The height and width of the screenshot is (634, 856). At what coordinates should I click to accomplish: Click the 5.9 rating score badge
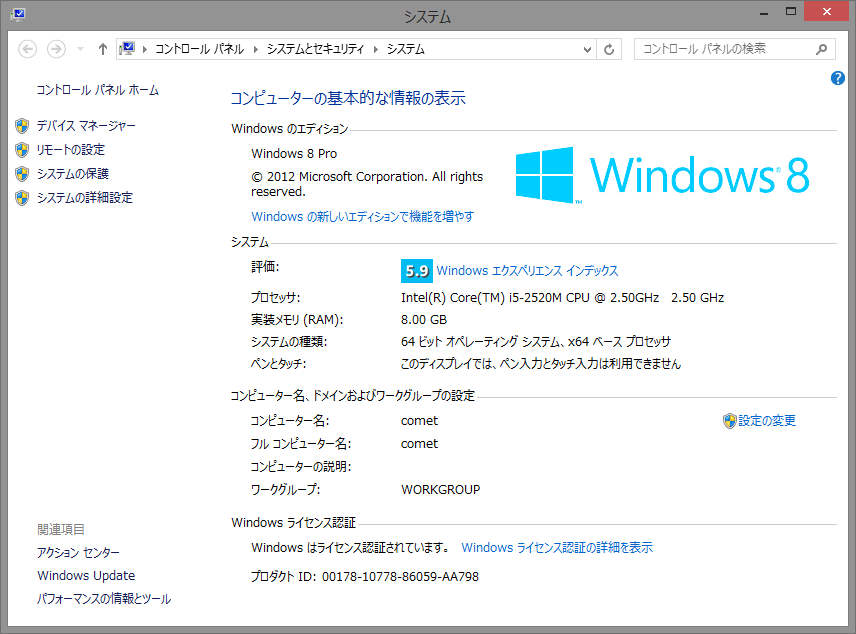416,271
